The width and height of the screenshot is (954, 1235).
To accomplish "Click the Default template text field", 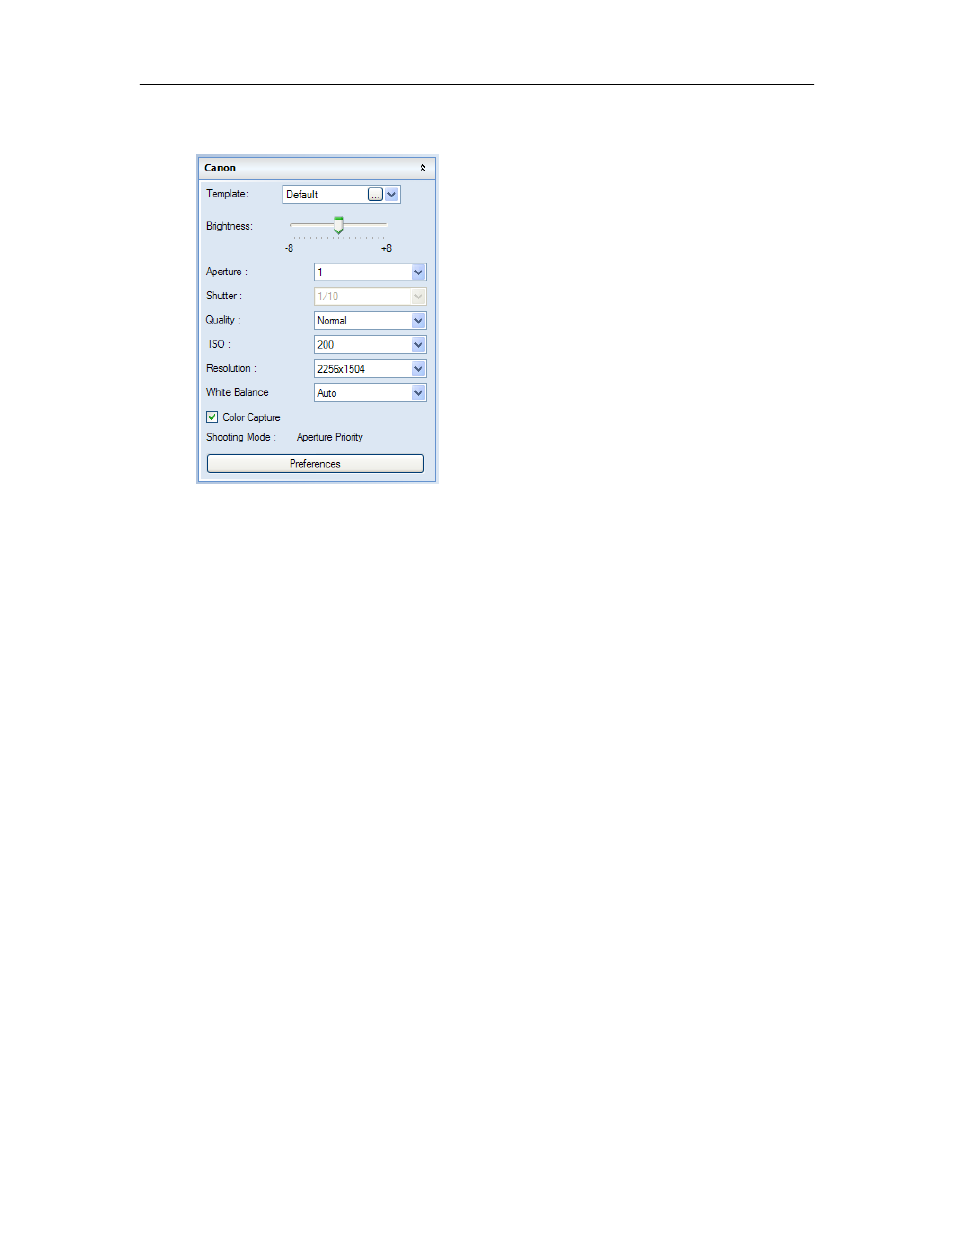I will click(325, 194).
